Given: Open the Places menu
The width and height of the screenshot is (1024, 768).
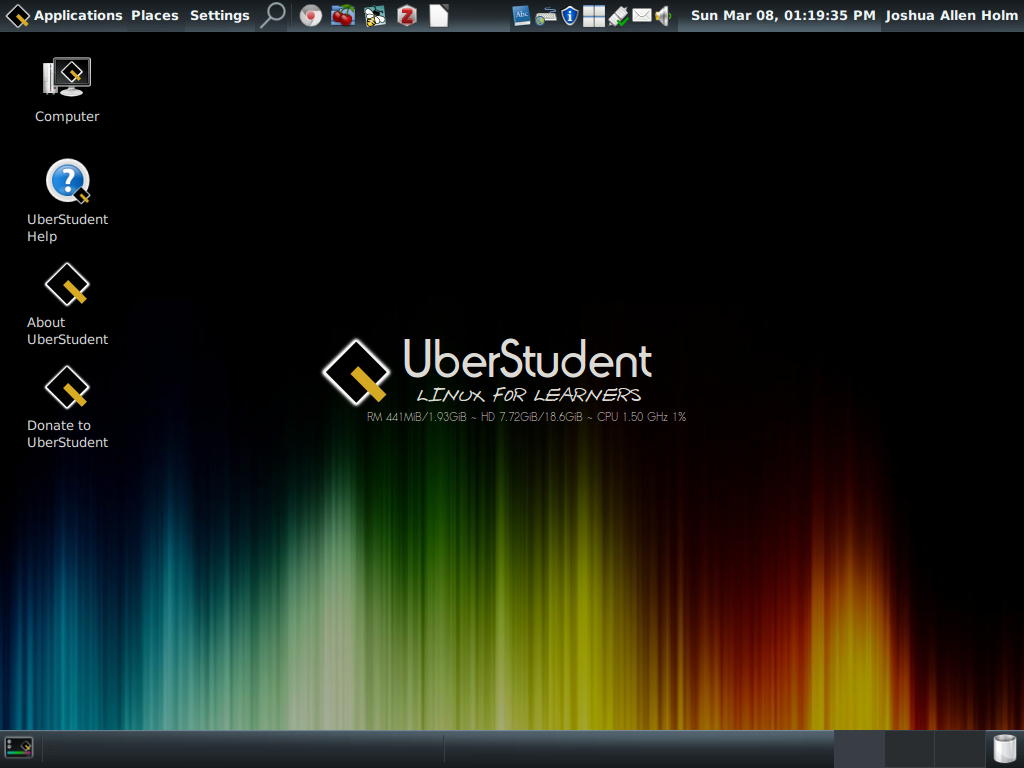Looking at the screenshot, I should (154, 15).
